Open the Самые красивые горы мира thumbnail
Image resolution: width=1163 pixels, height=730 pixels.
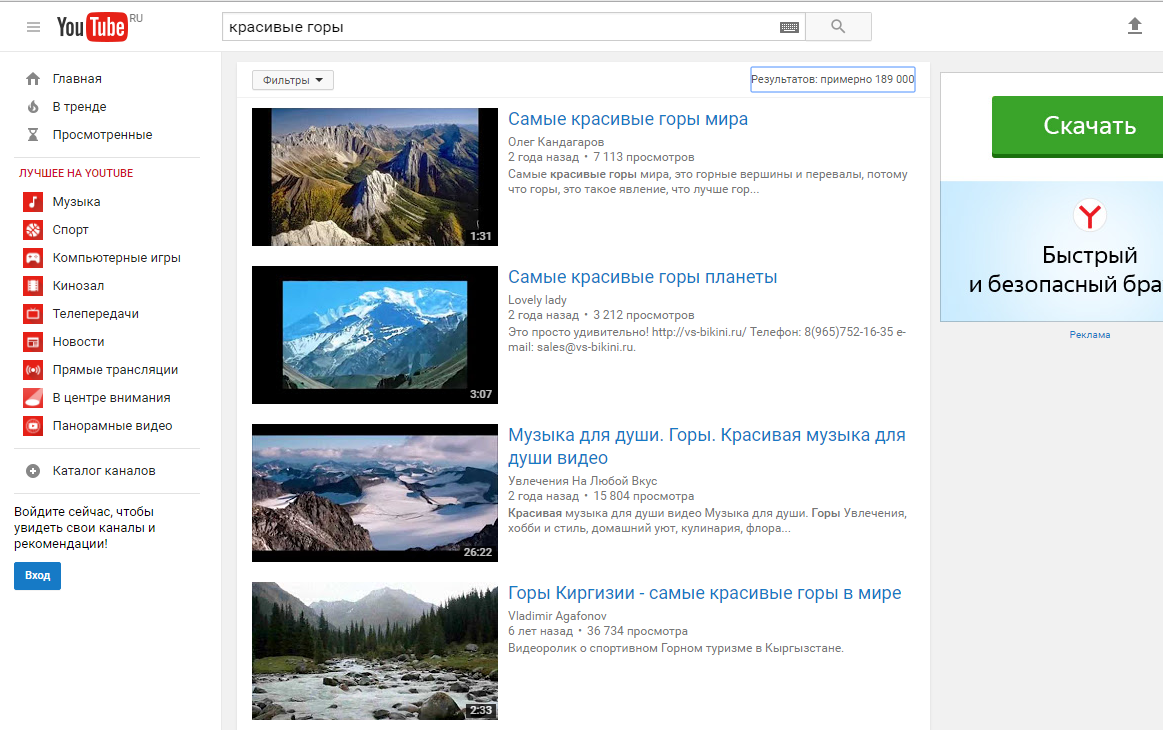374,177
